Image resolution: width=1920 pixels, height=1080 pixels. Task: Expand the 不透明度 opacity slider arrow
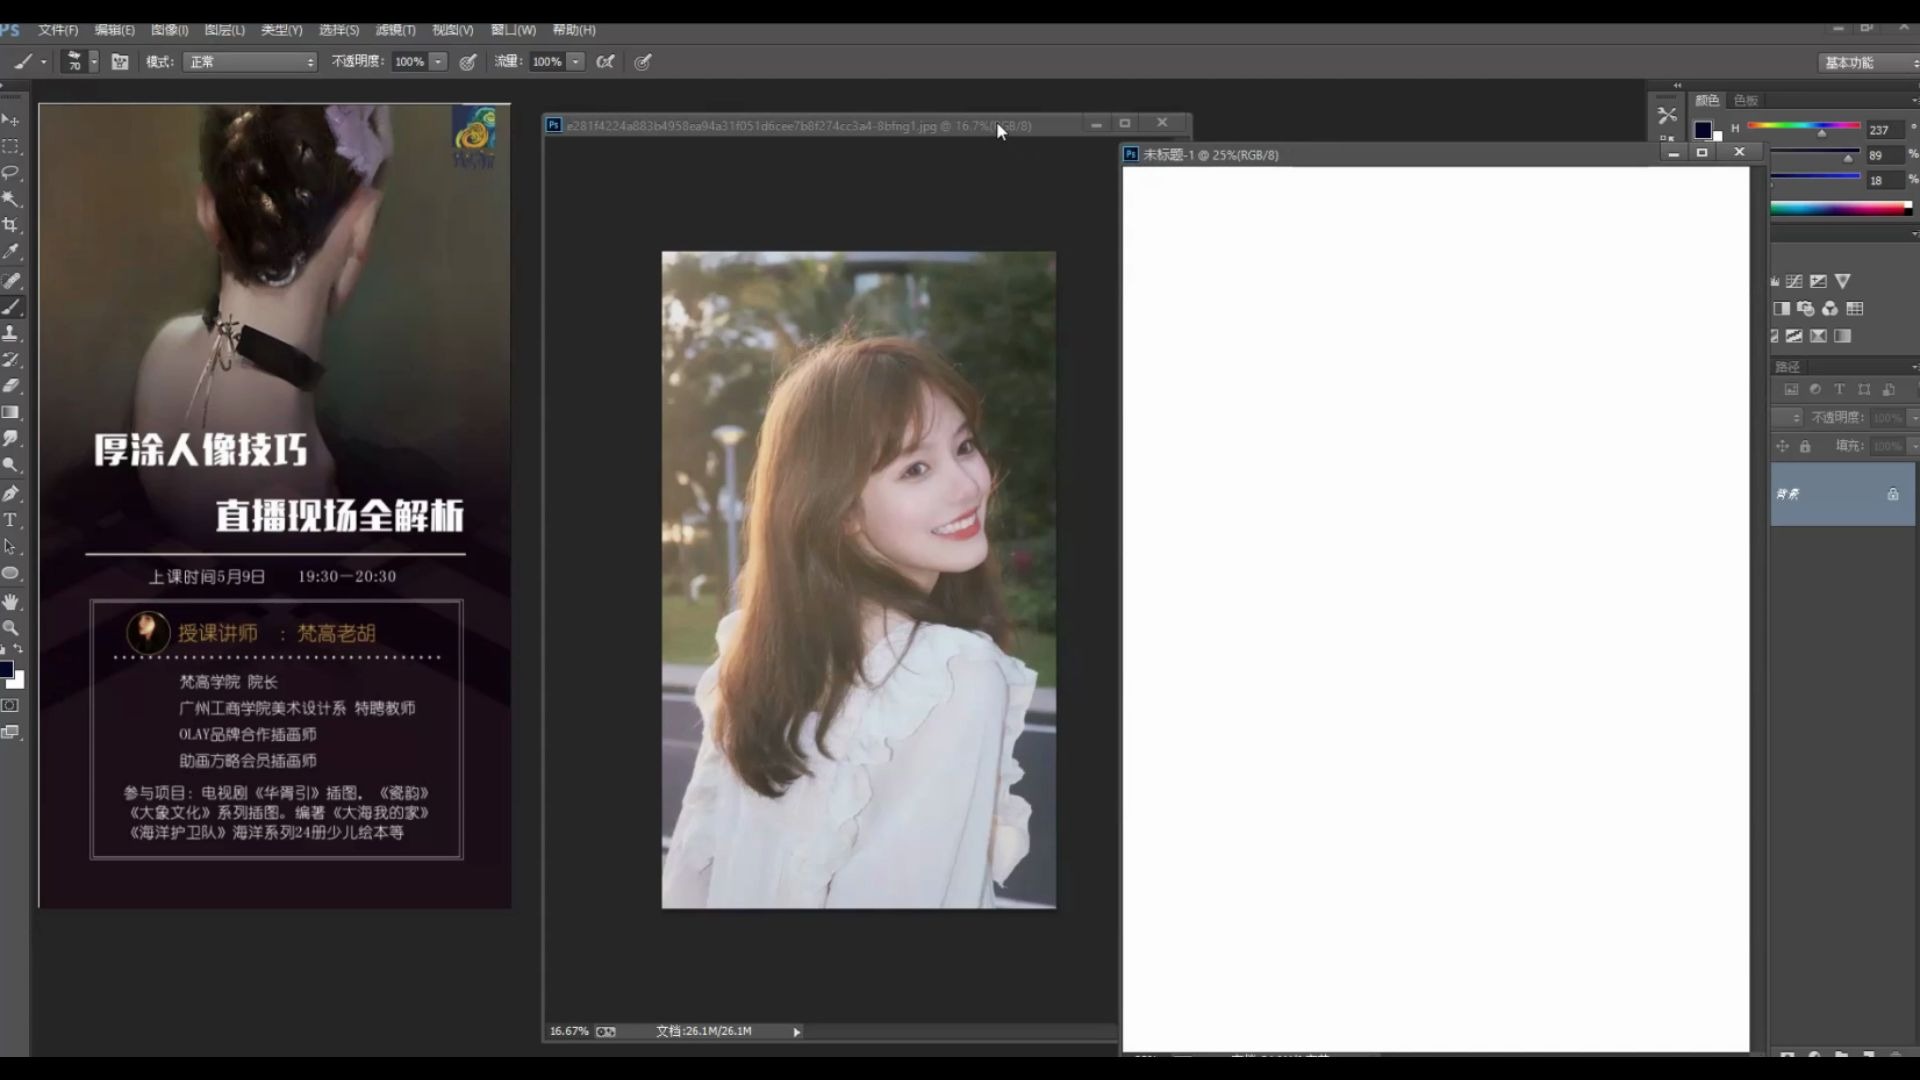pos(438,62)
